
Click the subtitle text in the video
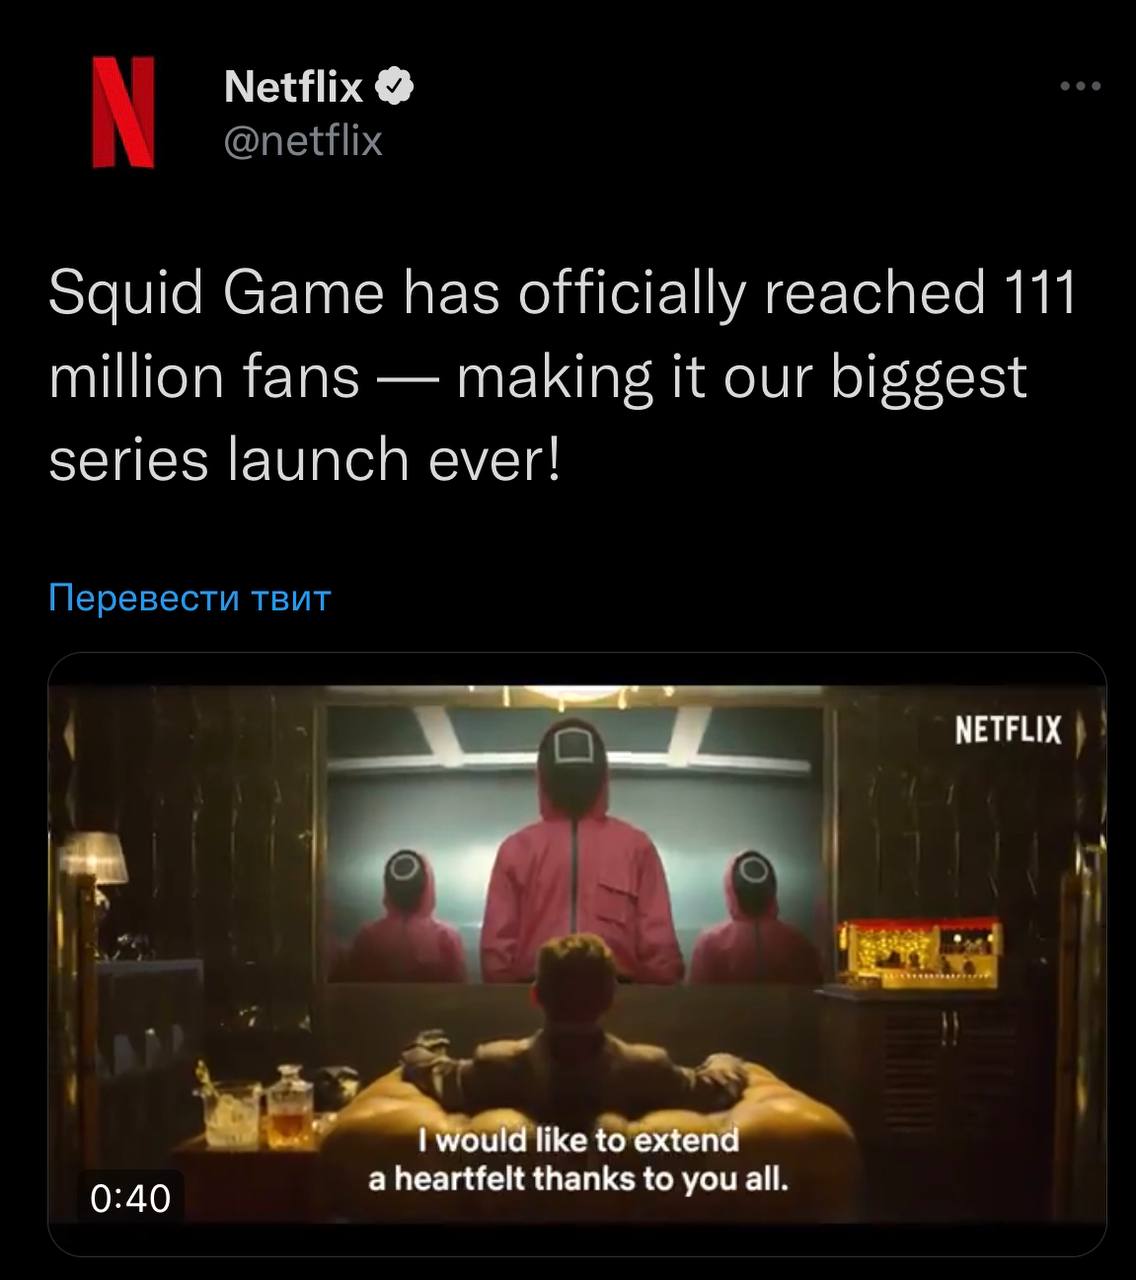coord(578,1160)
